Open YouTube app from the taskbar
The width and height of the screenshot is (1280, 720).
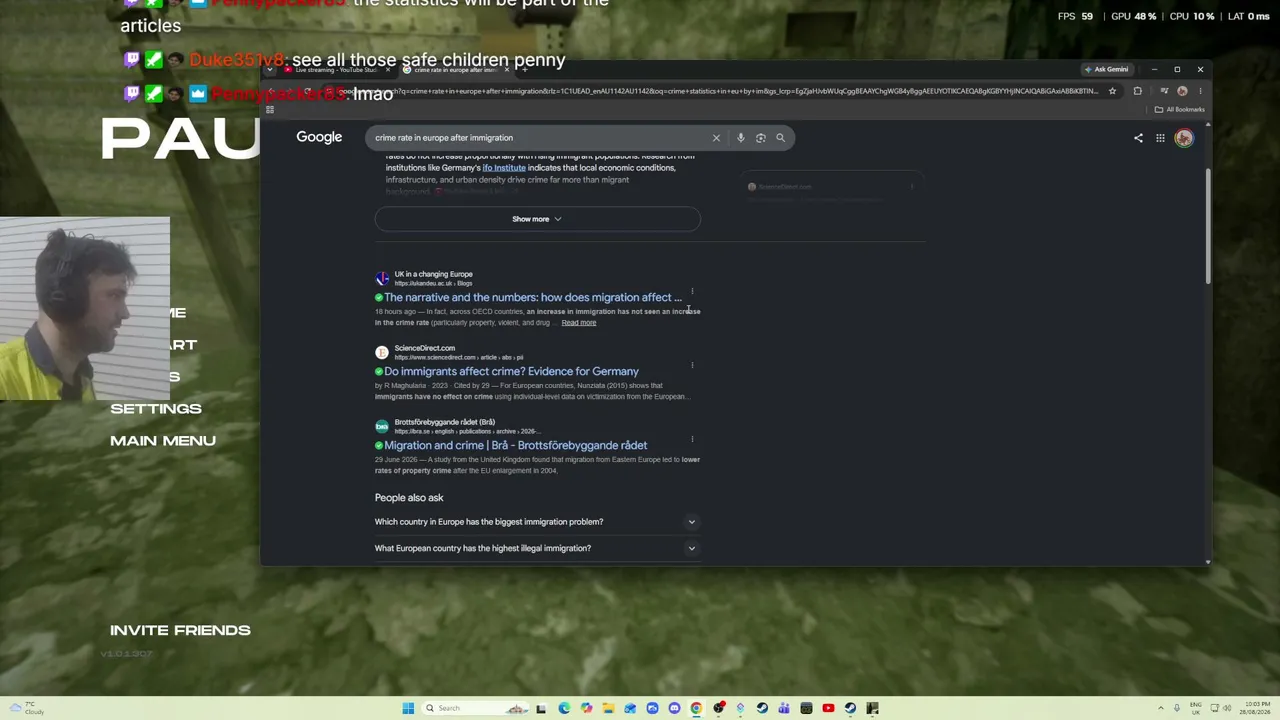(x=828, y=708)
